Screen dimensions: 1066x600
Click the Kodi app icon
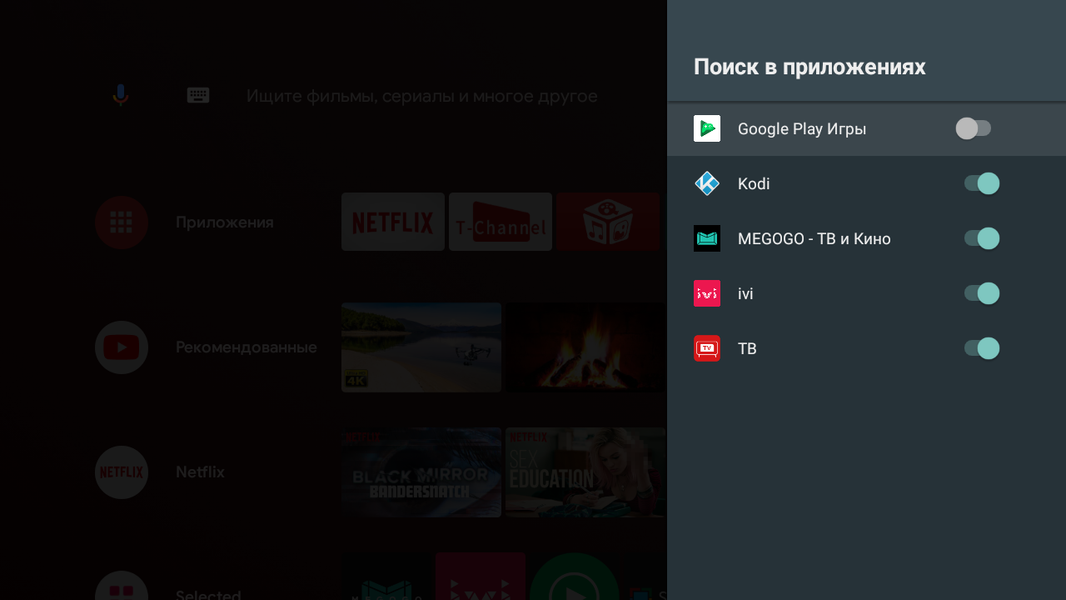point(707,183)
